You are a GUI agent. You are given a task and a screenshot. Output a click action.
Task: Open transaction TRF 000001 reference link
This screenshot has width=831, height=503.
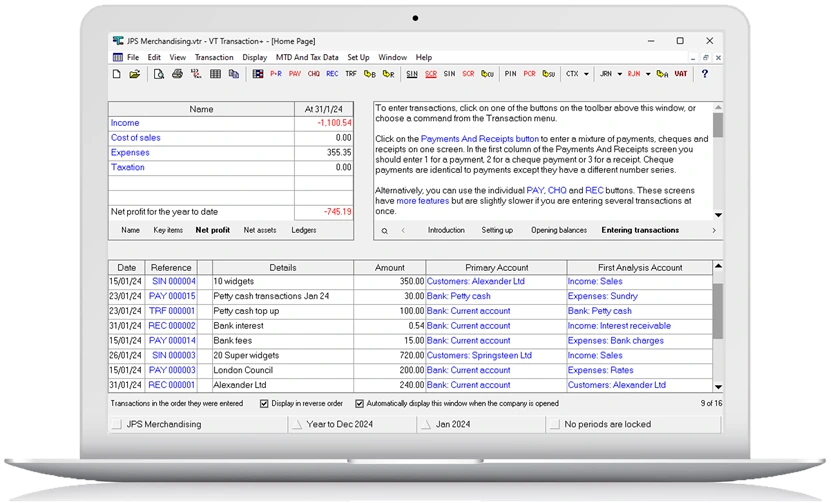(172, 311)
